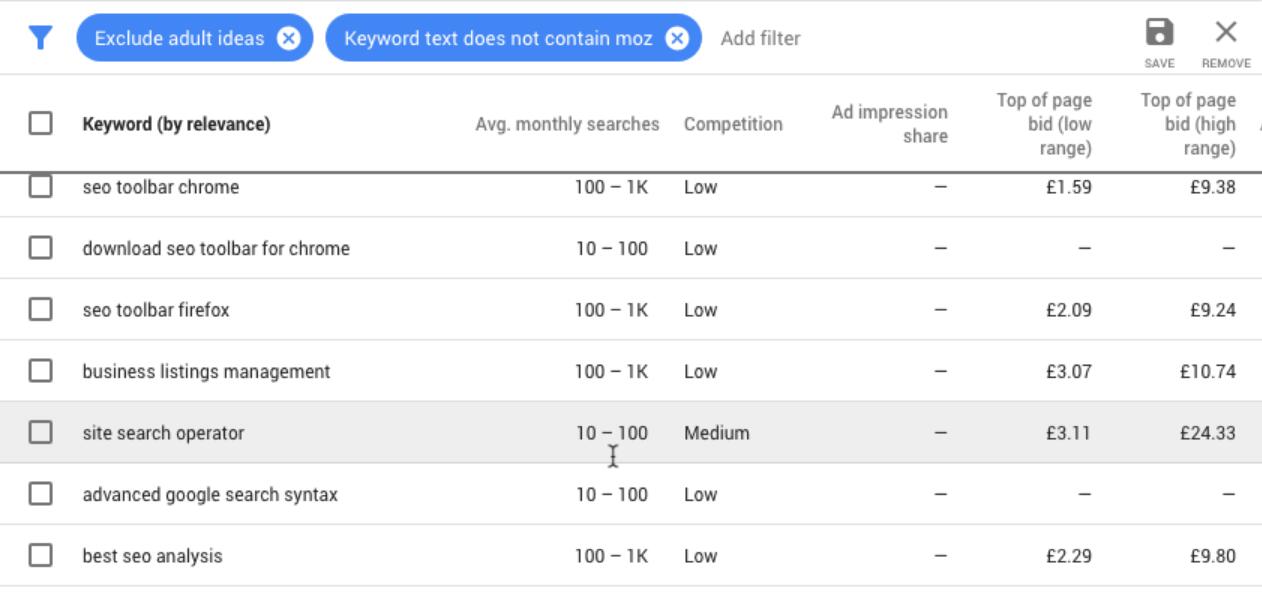Sort by Top of page bid (low range)
Image resolution: width=1262 pixels, height=604 pixels.
[x=1044, y=124]
